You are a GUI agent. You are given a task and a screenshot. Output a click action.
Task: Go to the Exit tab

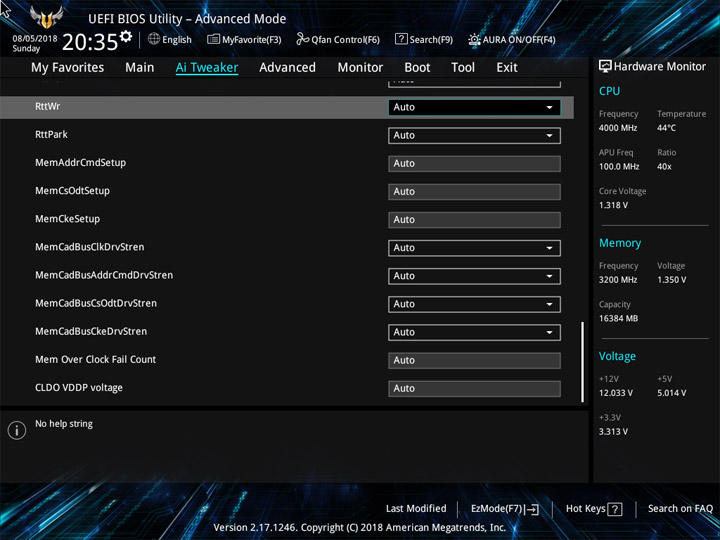click(506, 68)
